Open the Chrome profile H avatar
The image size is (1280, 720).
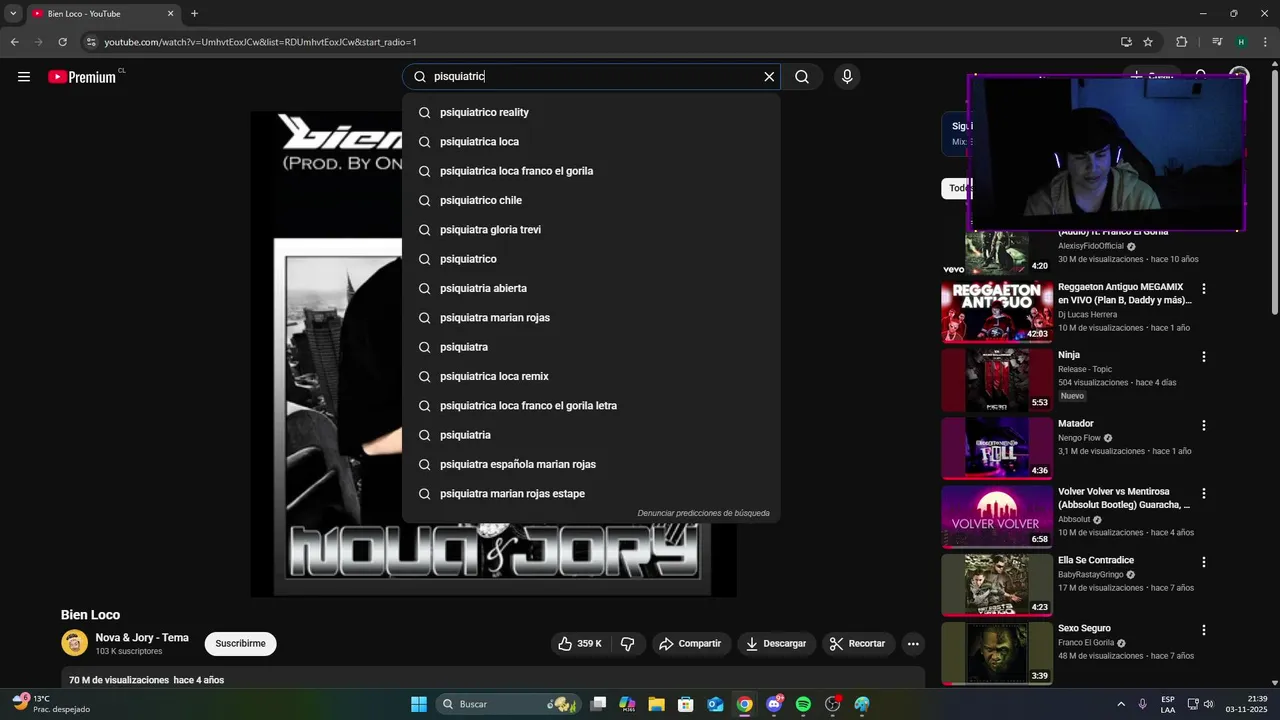coord(1241,42)
